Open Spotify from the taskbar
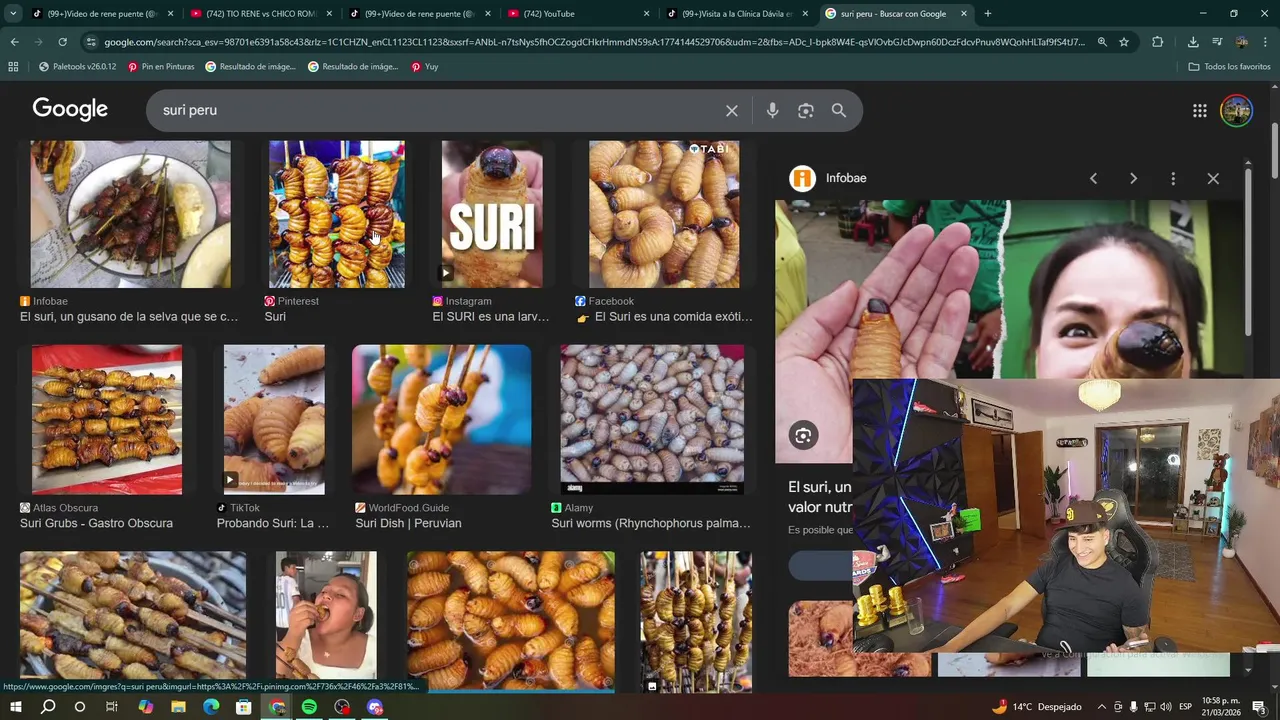The width and height of the screenshot is (1280, 720). tap(309, 707)
